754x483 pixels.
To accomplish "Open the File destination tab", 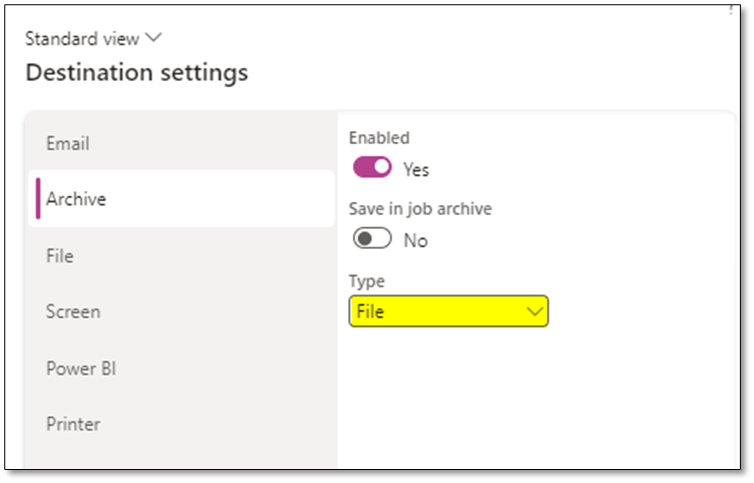I will tap(60, 256).
